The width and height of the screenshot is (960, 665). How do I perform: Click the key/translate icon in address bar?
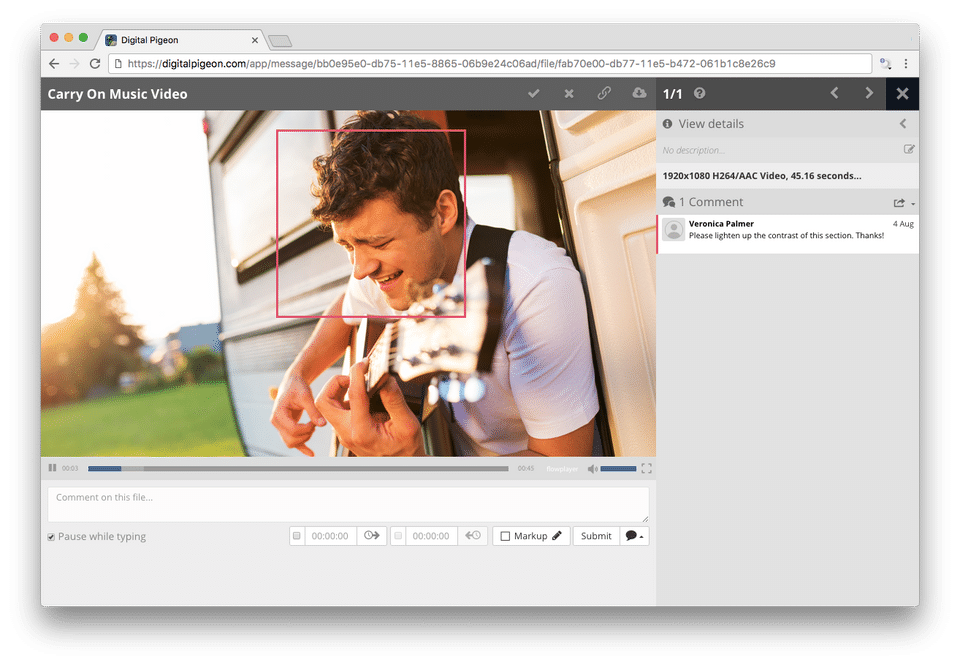pos(885,64)
